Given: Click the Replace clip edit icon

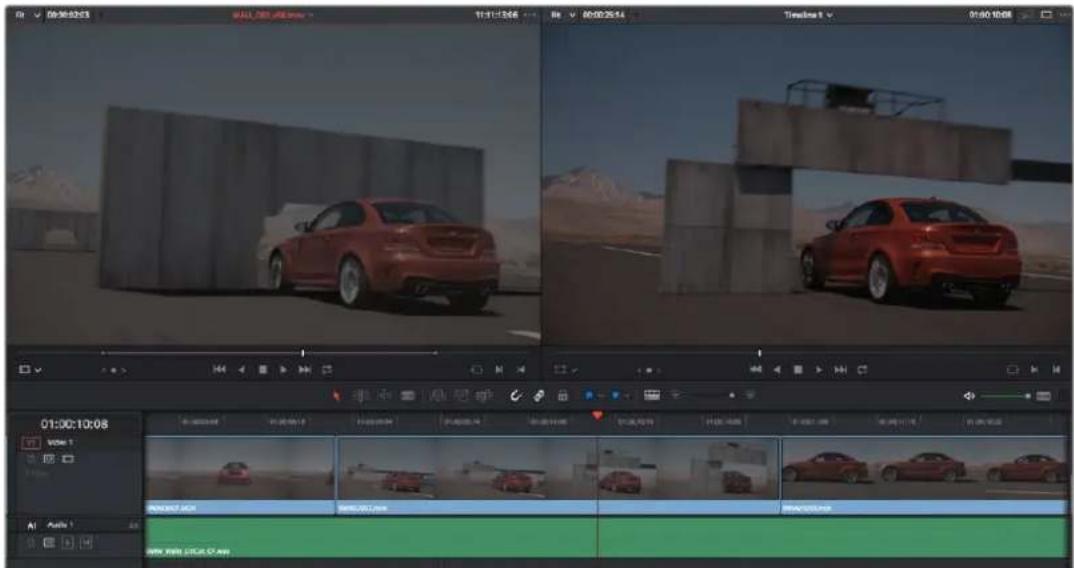Looking at the screenshot, I should coord(484,395).
